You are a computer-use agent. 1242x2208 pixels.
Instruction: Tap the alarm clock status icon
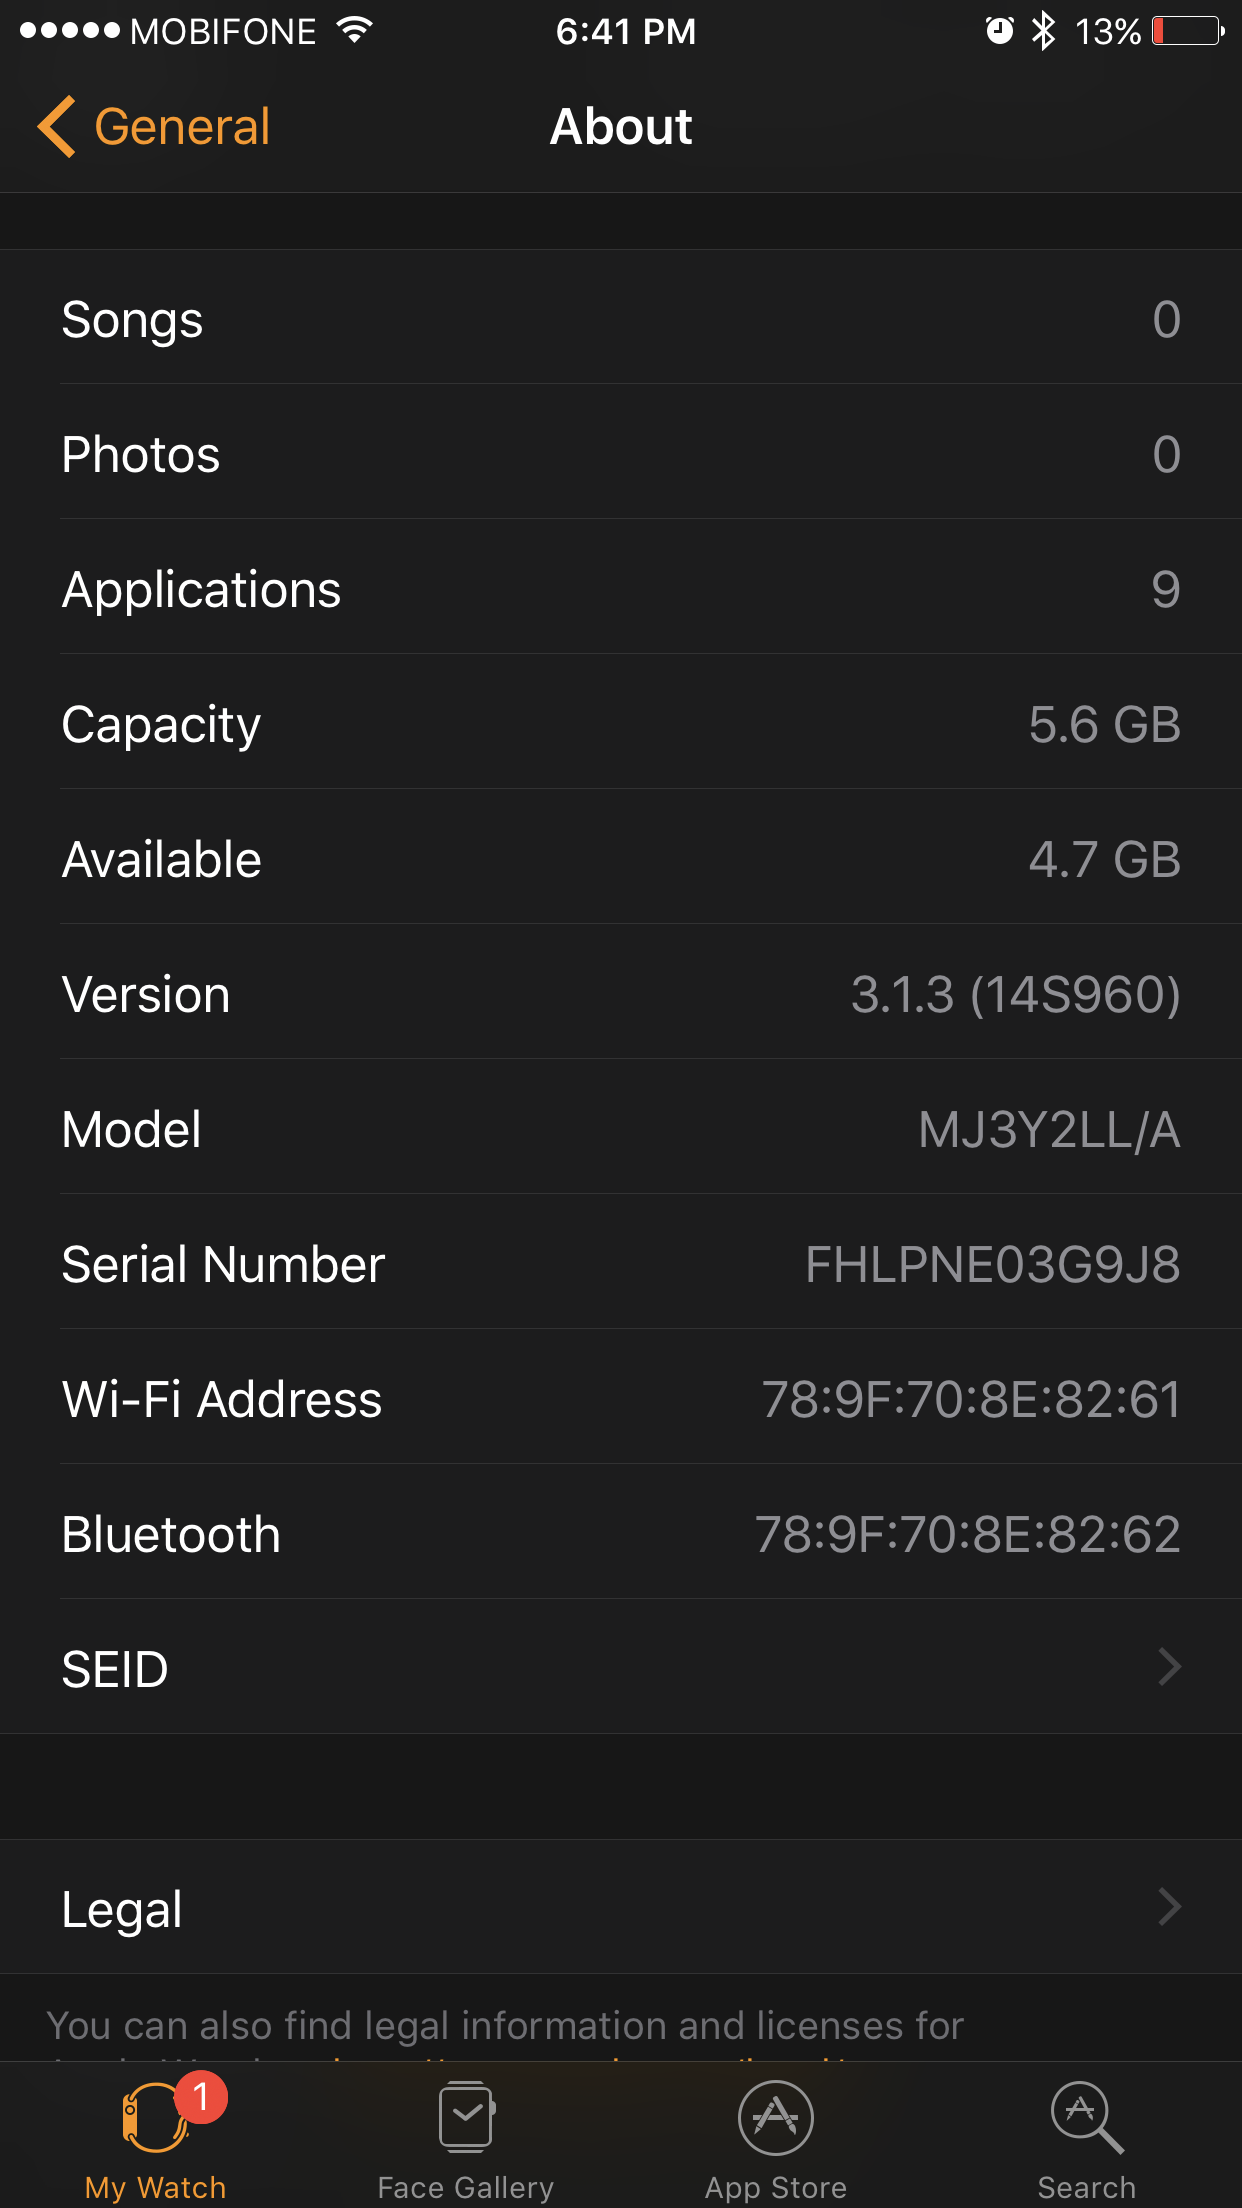click(x=999, y=31)
